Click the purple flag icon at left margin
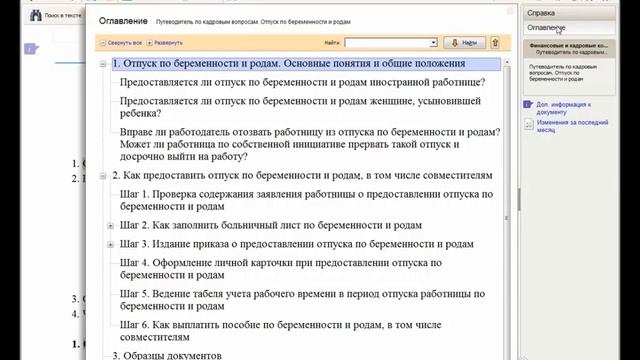The height and width of the screenshot is (360, 640). tap(31, 49)
